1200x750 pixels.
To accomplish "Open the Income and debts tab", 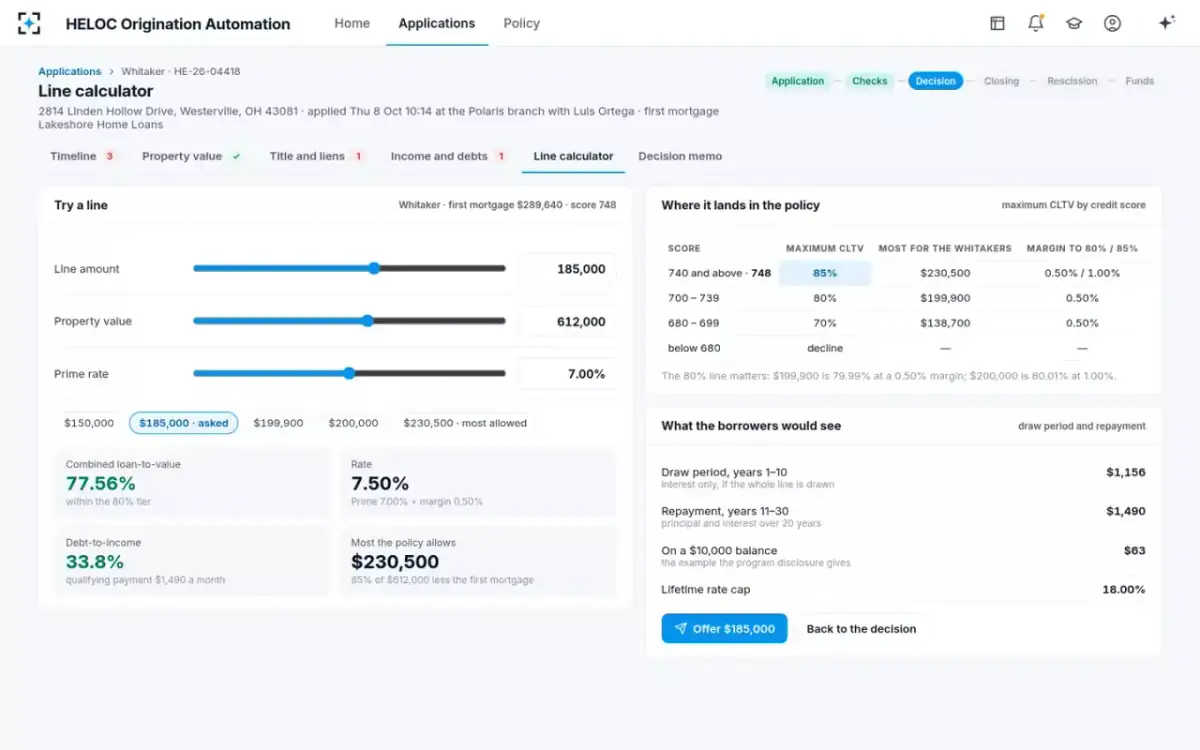I will [448, 156].
